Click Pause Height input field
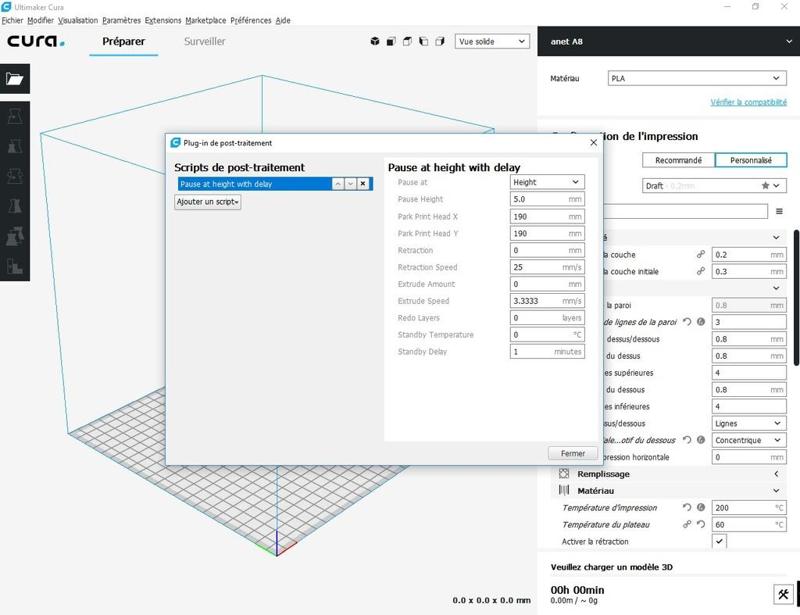 tap(547, 199)
